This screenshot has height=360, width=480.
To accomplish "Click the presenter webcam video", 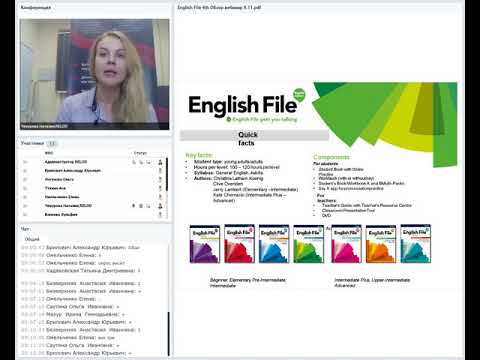I will [x=94, y=74].
